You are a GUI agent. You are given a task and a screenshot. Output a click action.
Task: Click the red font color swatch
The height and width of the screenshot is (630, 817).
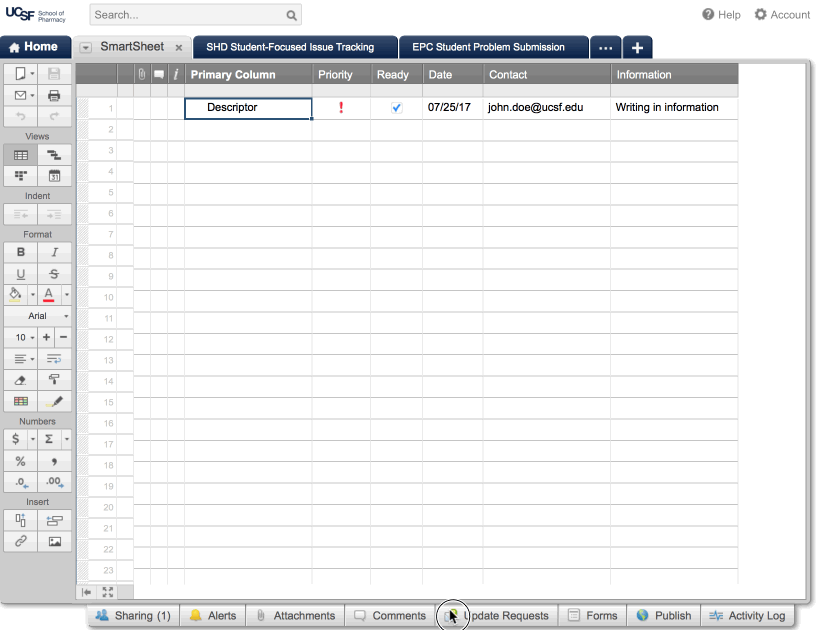[x=48, y=295]
